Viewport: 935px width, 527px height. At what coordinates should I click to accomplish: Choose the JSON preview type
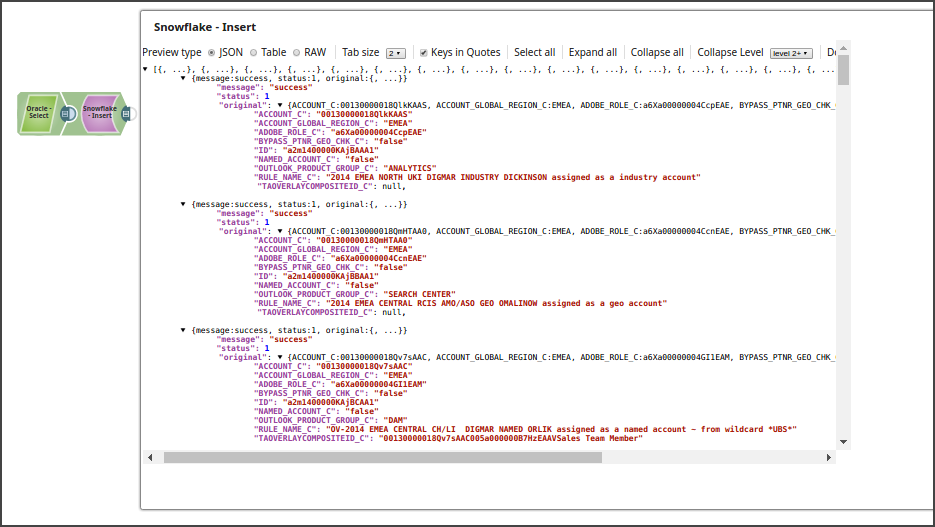point(212,53)
